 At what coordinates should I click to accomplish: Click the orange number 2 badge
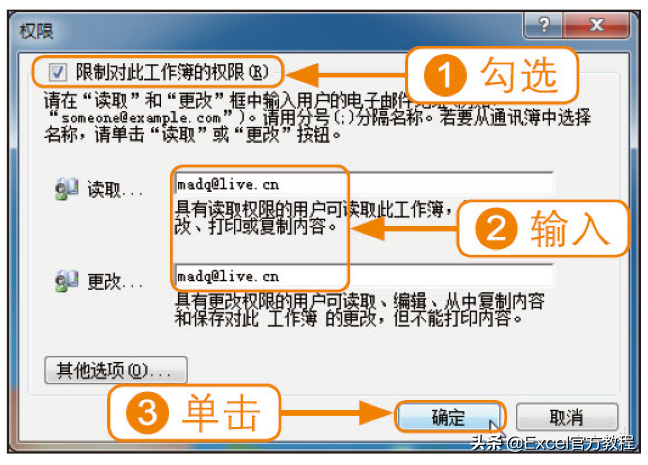click(496, 229)
